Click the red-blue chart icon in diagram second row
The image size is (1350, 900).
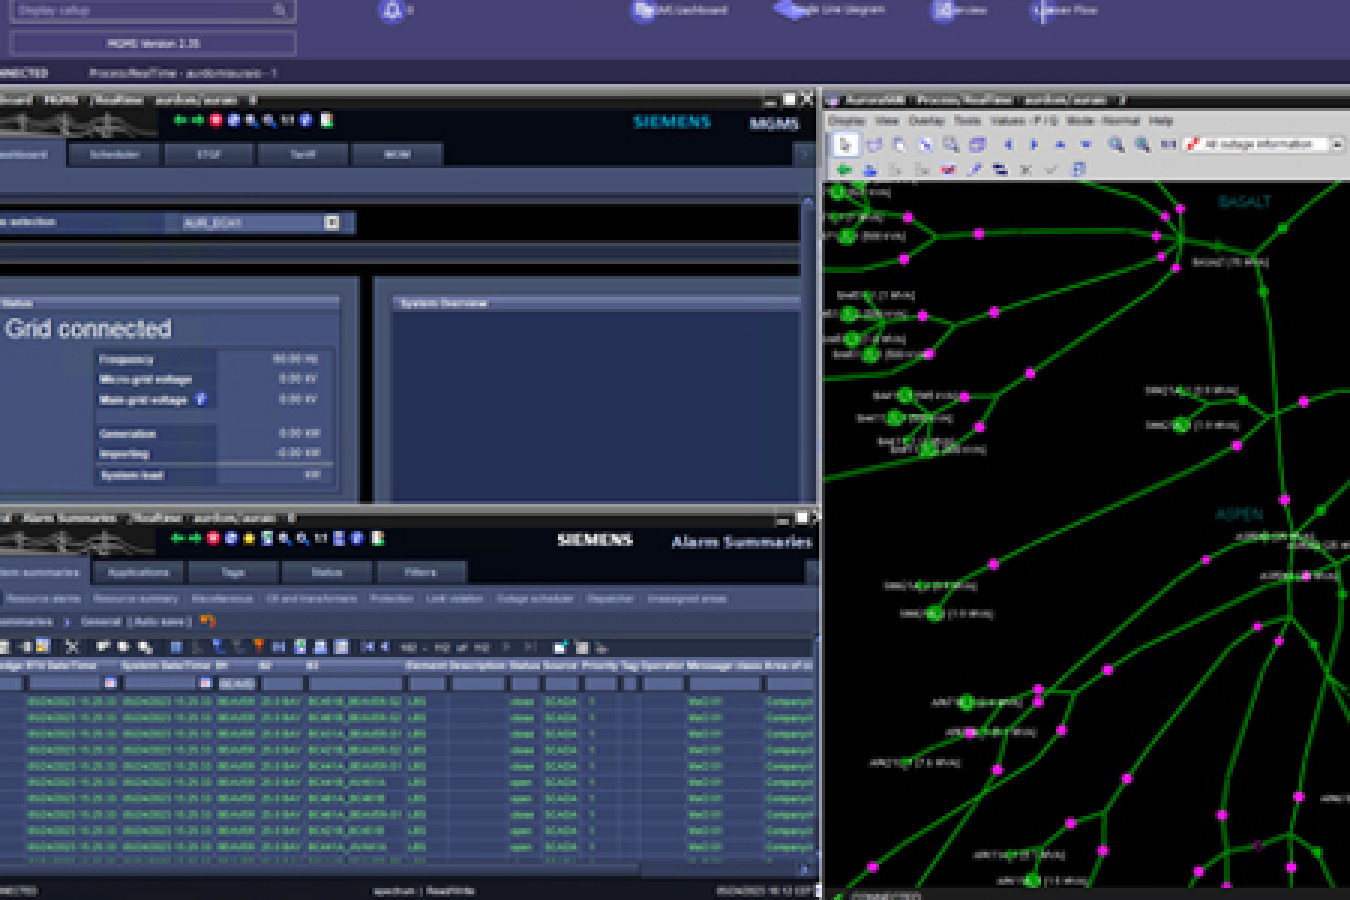coord(947,170)
